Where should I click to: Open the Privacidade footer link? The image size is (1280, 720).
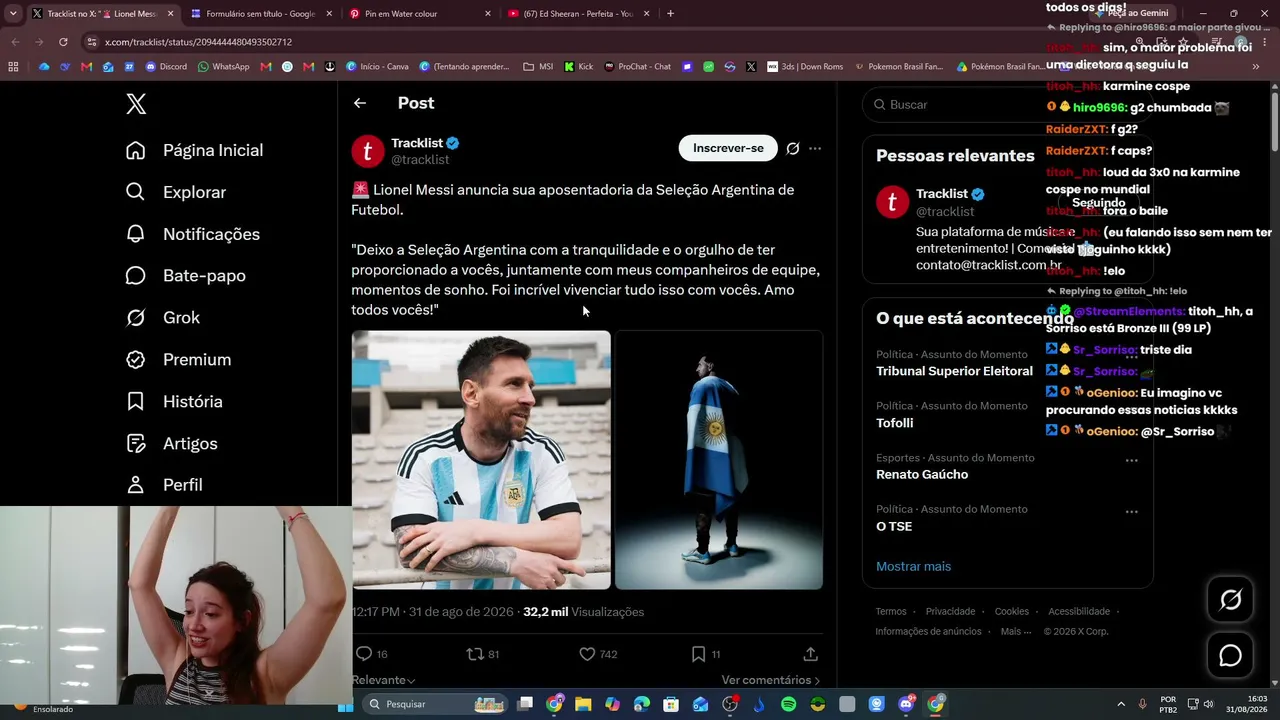point(950,612)
